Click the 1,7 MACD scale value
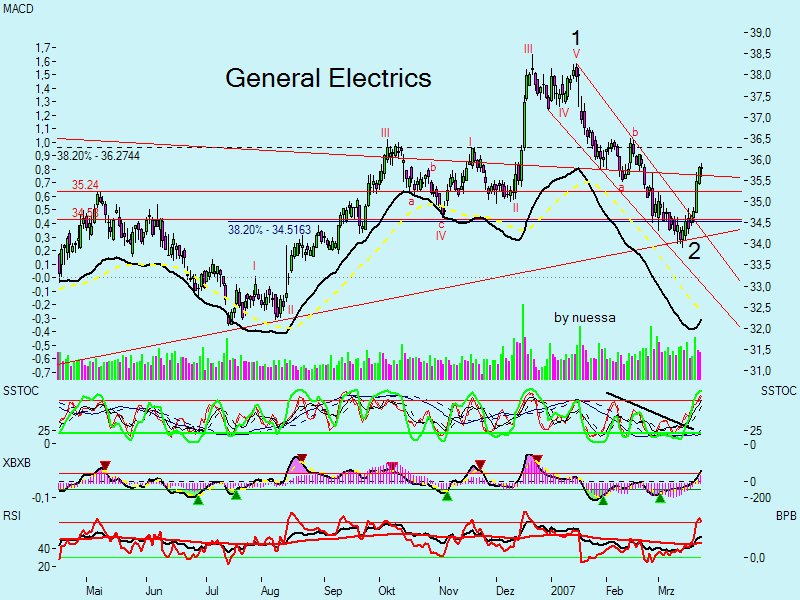The height and width of the screenshot is (600, 800). [42, 48]
